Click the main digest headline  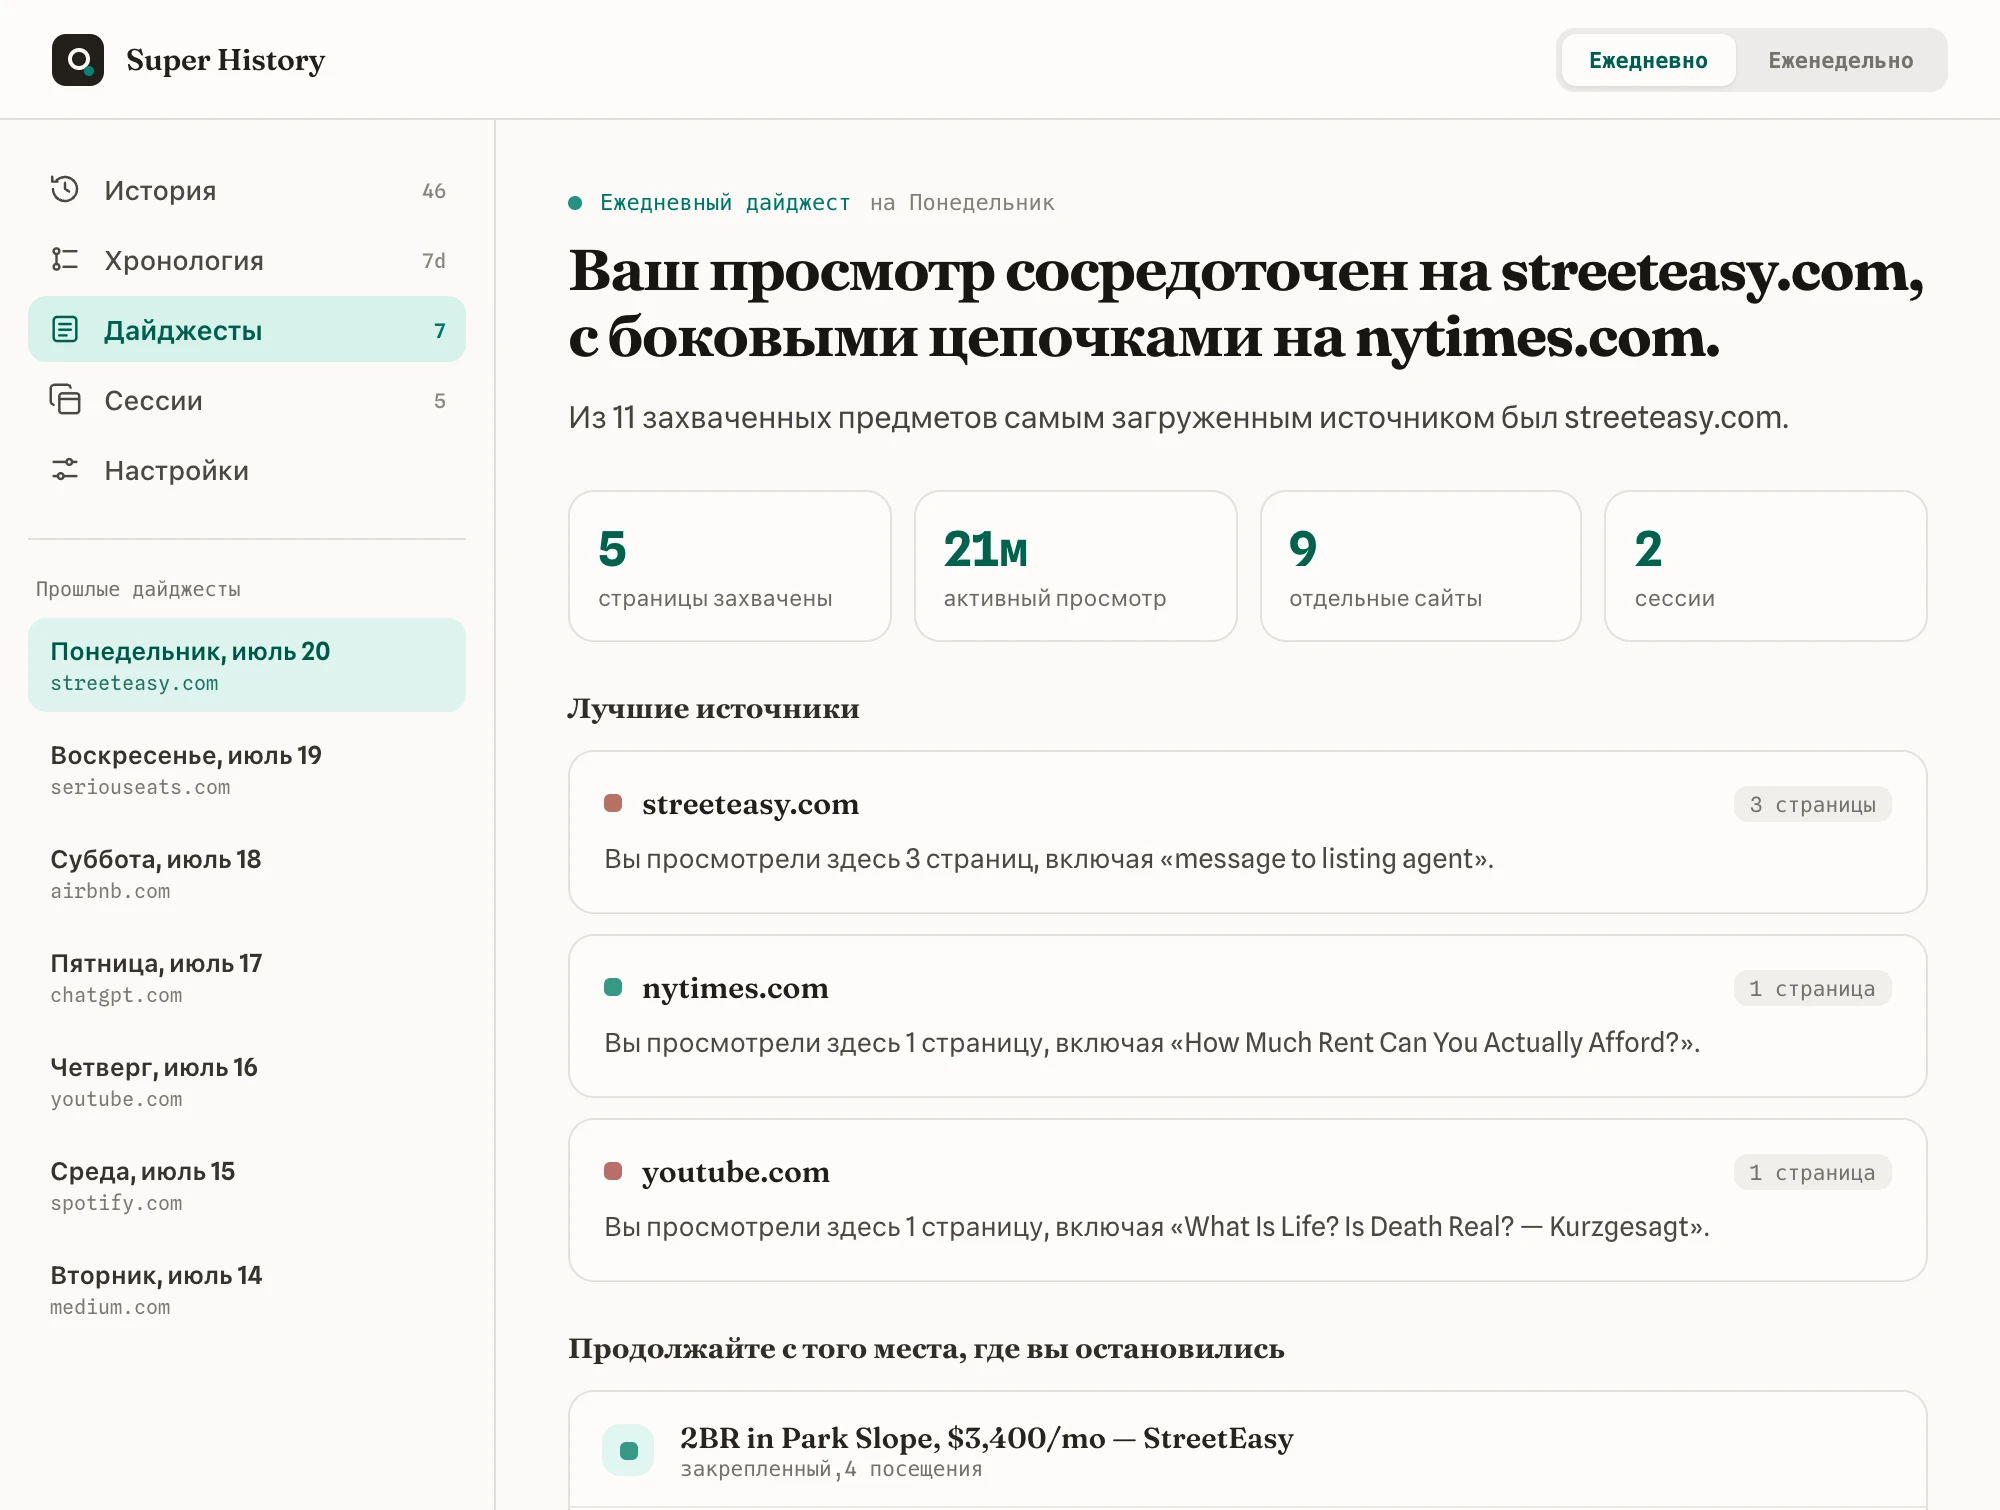click(x=1246, y=304)
